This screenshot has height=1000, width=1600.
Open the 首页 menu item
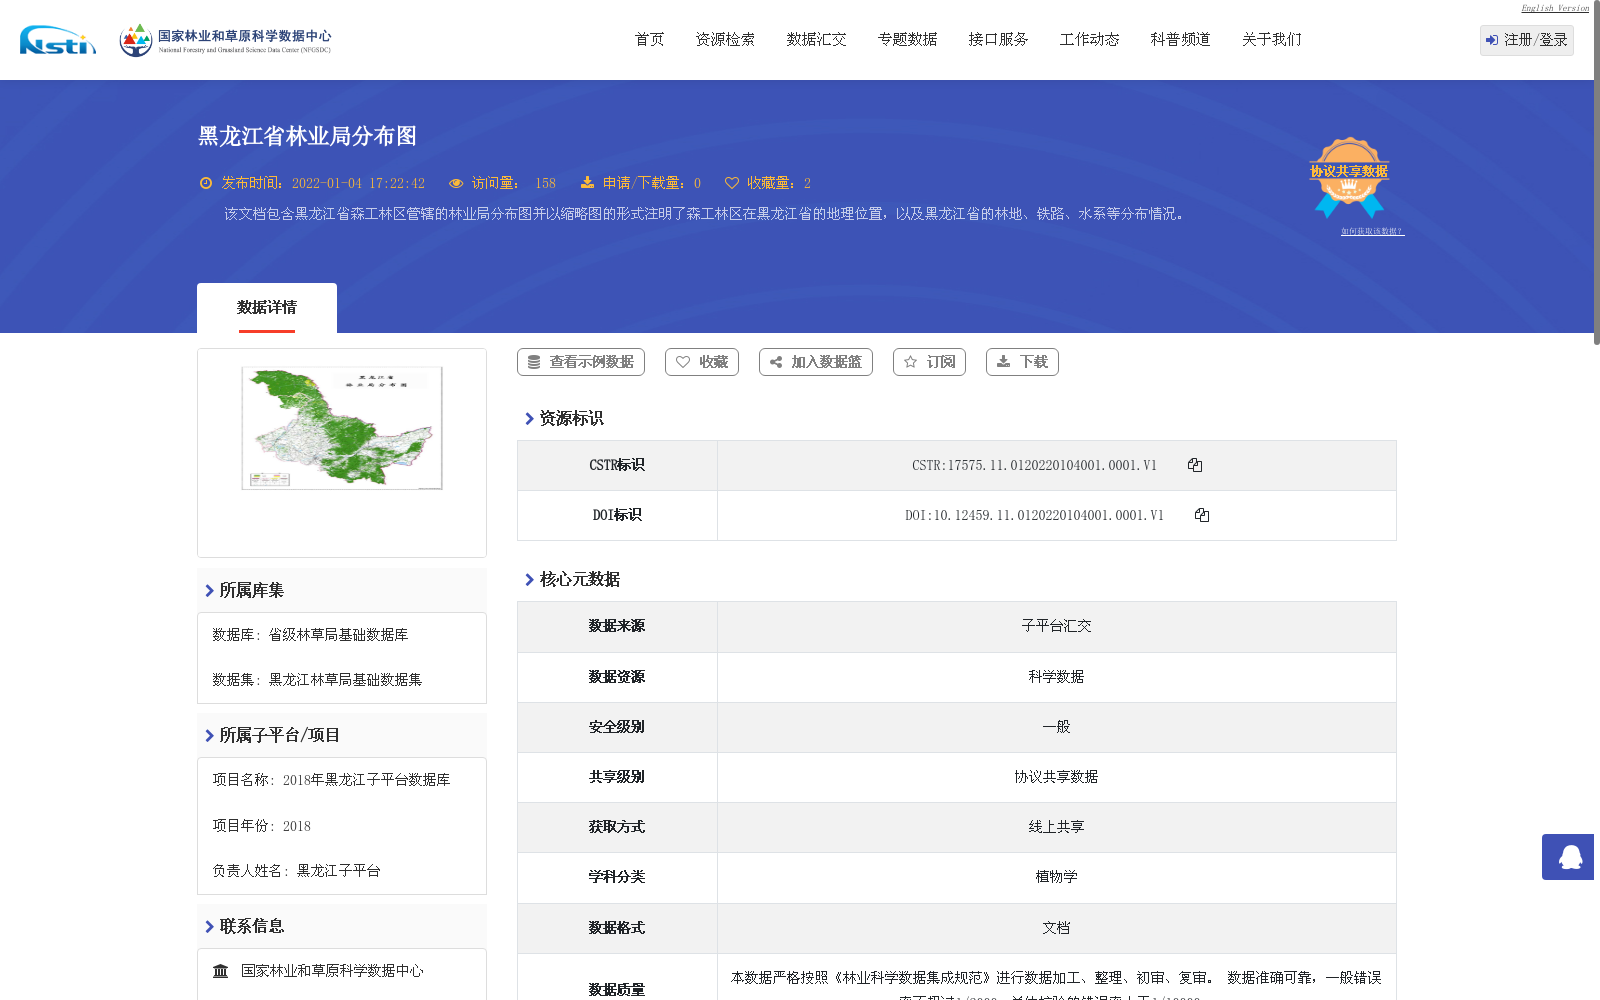649,40
